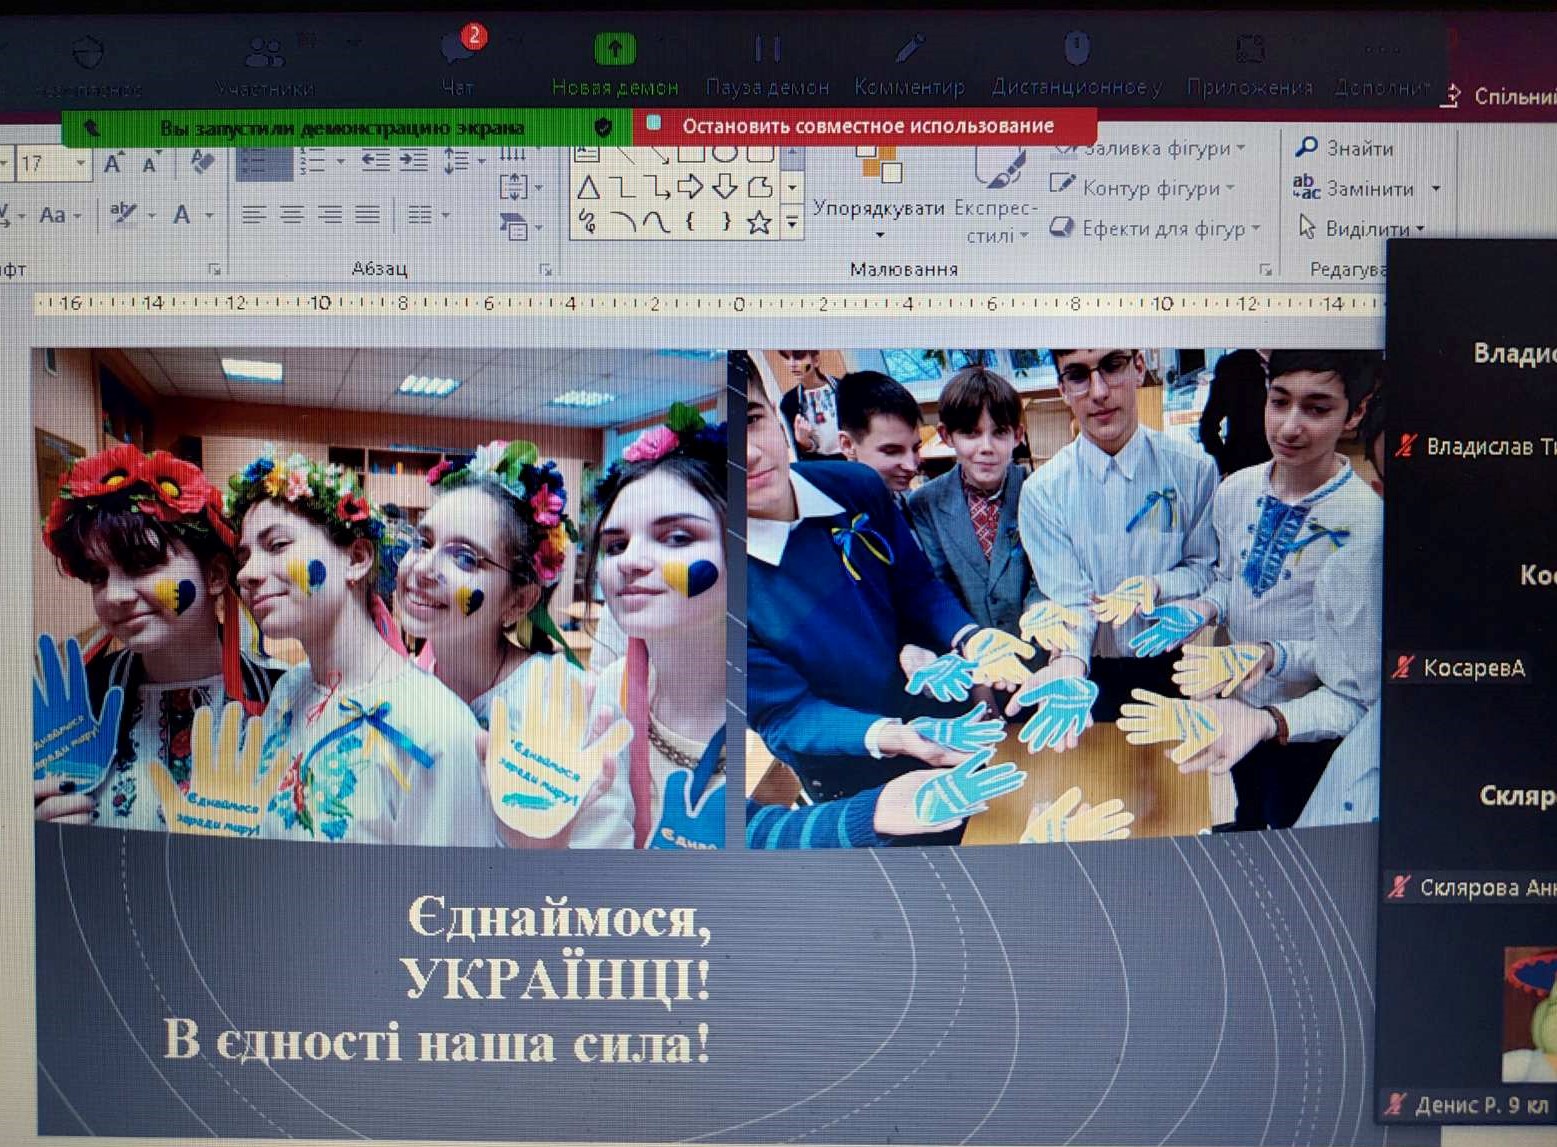
Task: Select the right brace shape
Action: click(x=726, y=222)
